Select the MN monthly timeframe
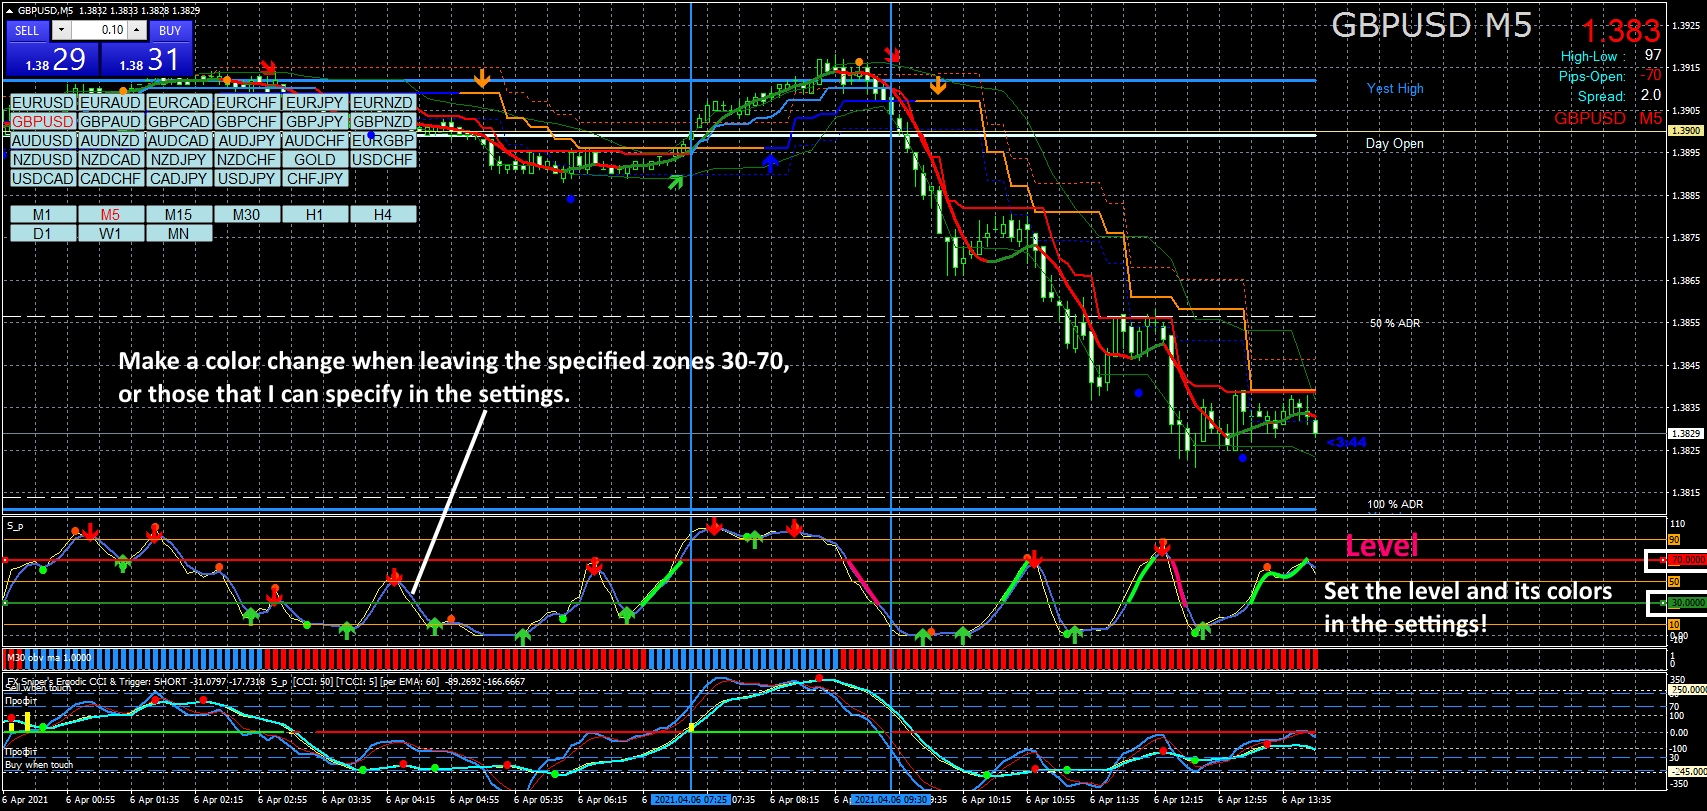 tap(178, 233)
